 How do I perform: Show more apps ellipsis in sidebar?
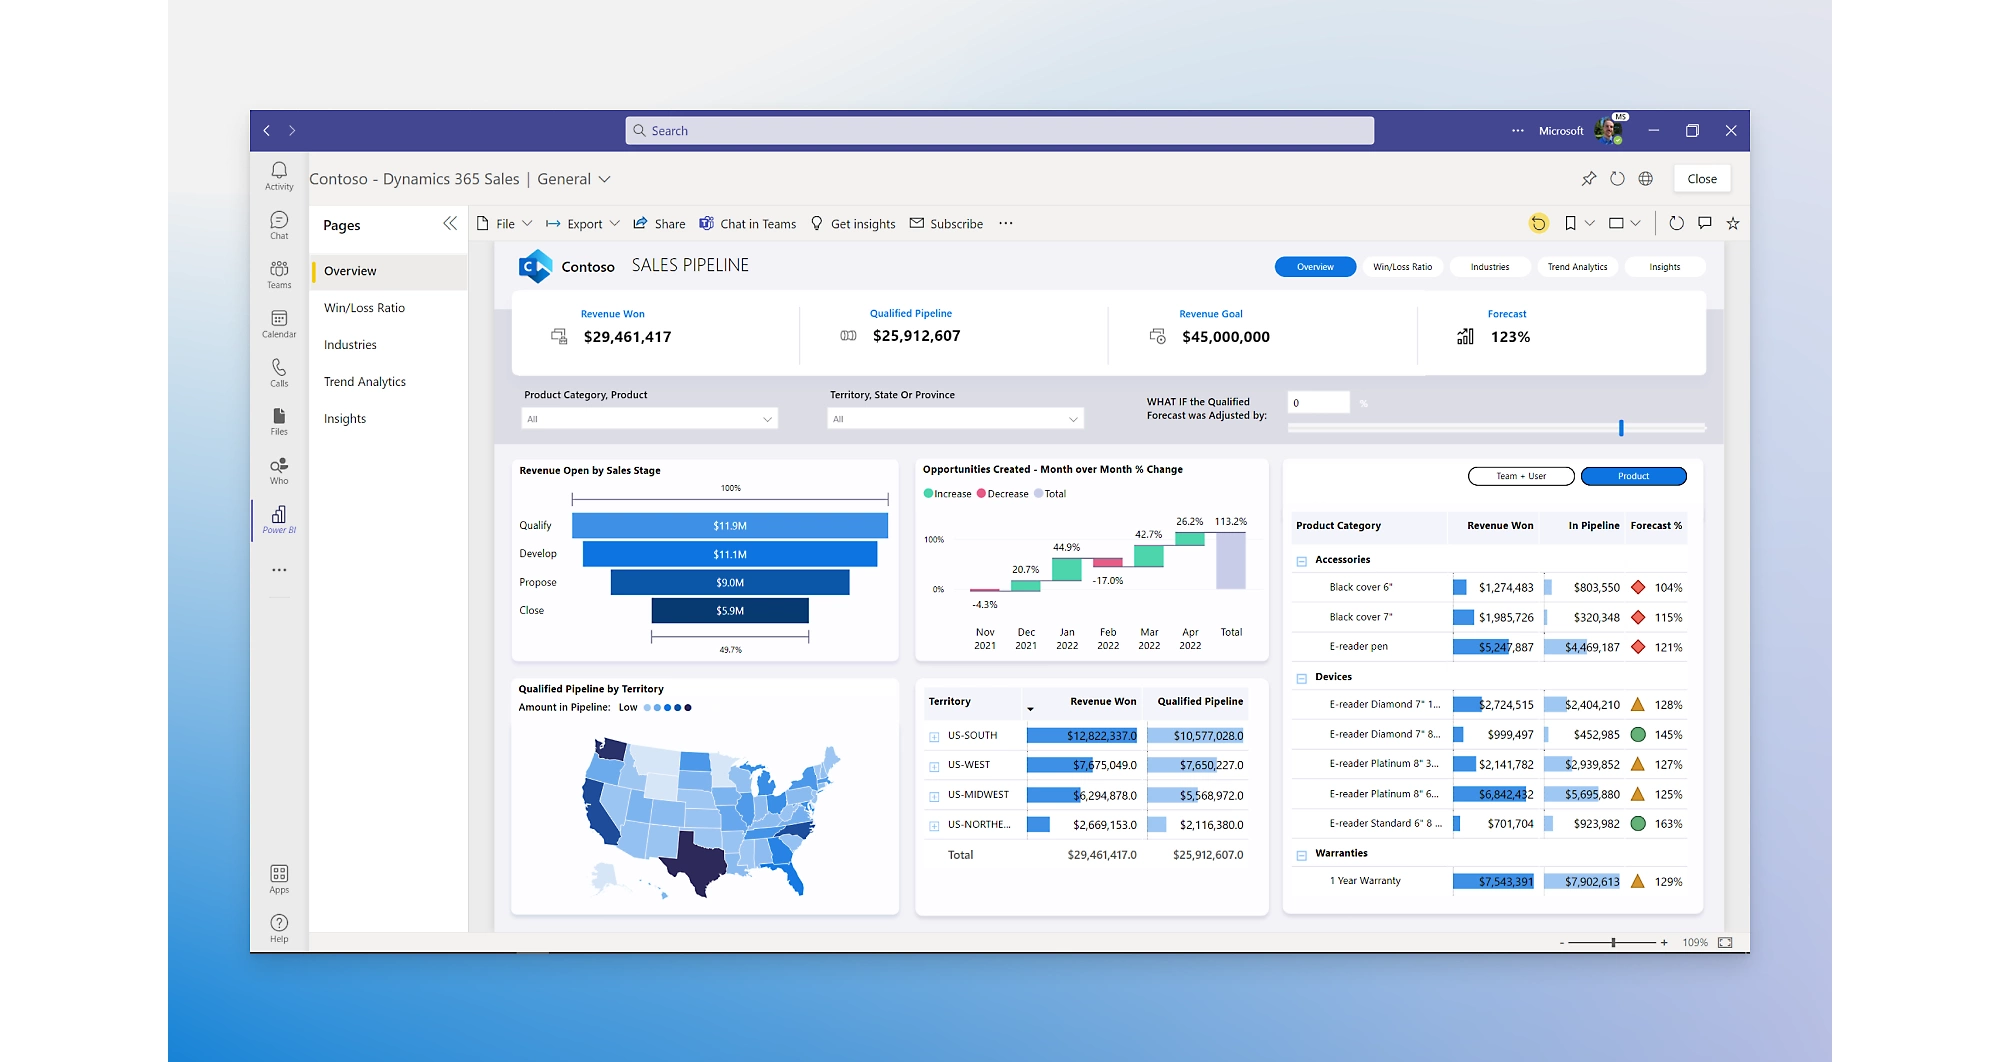[x=279, y=570]
